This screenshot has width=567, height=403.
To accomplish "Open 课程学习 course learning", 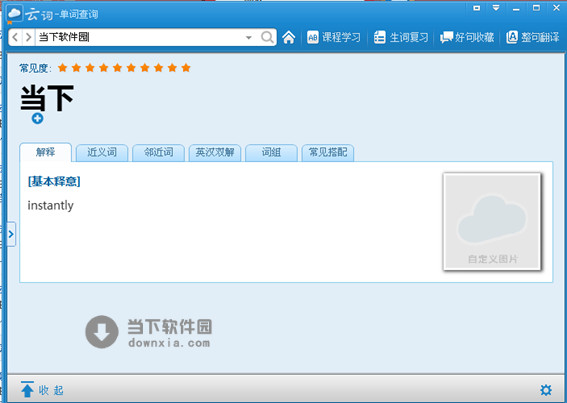I will click(x=333, y=37).
